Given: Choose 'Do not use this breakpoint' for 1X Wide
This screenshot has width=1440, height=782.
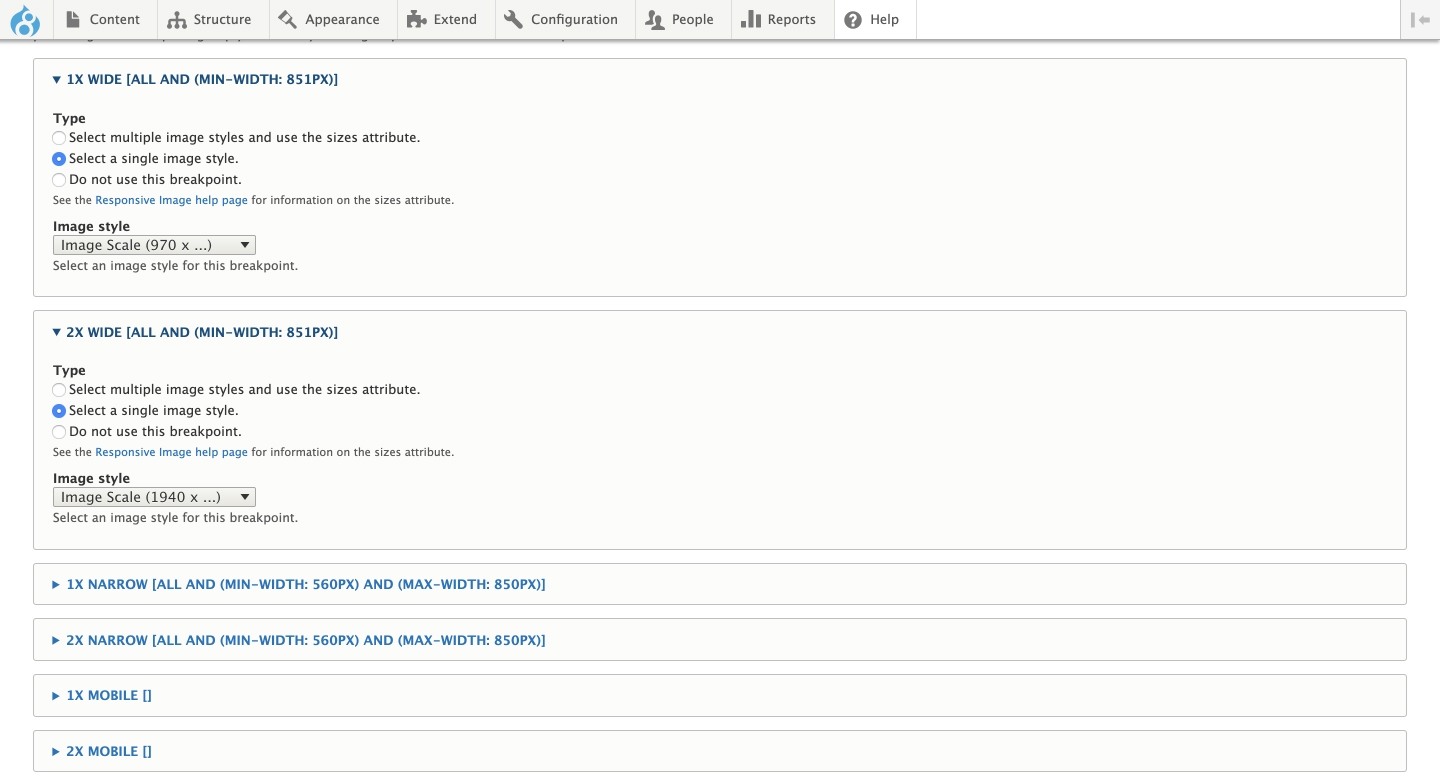Looking at the screenshot, I should (60, 180).
